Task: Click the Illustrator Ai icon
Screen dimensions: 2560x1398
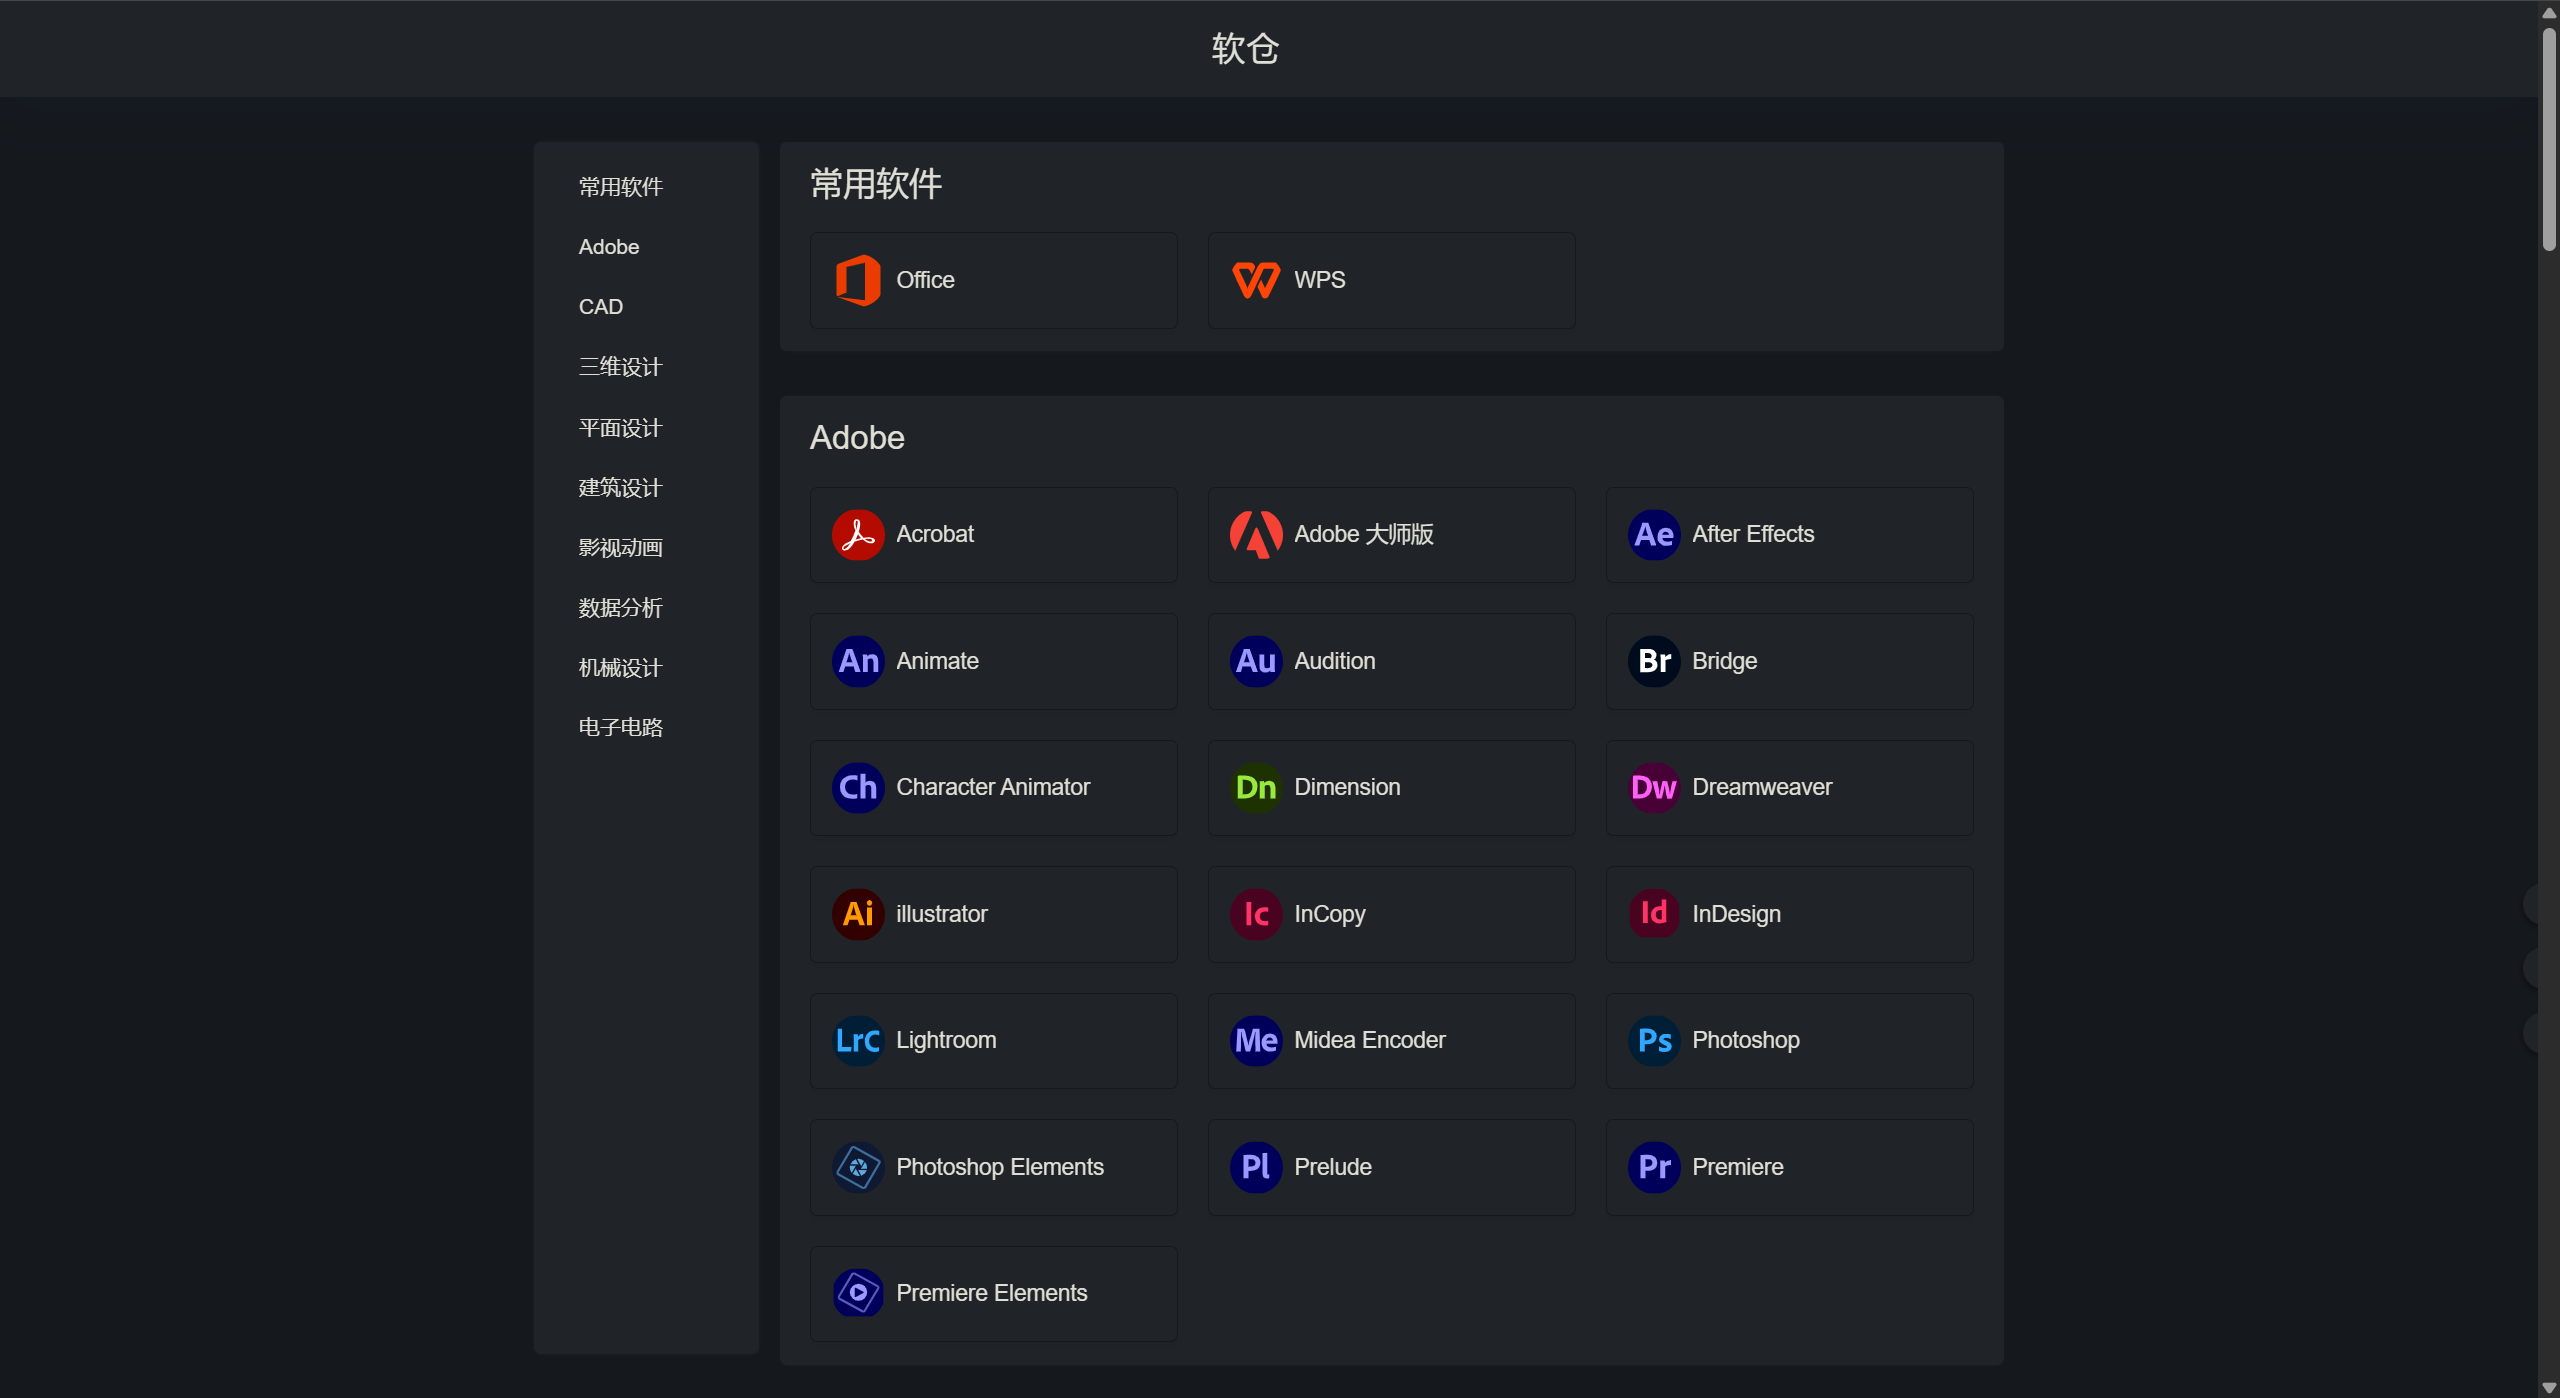Action: [x=857, y=914]
